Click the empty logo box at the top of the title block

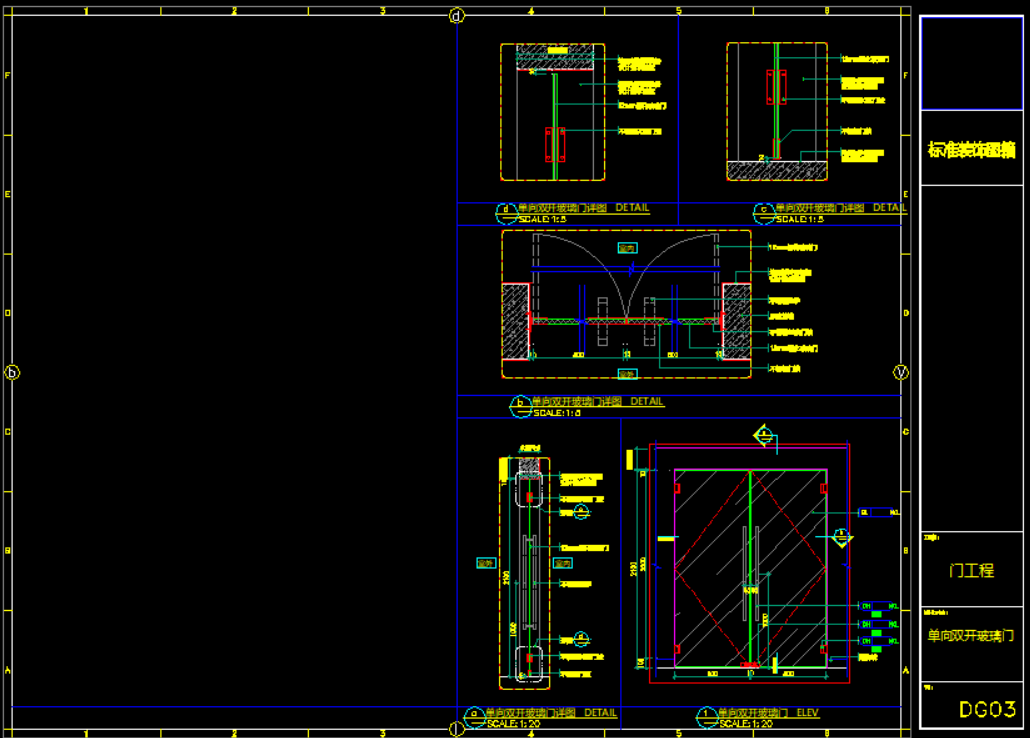(x=971, y=63)
